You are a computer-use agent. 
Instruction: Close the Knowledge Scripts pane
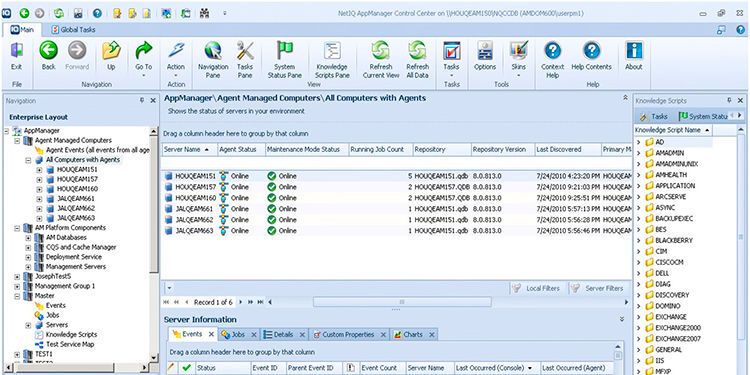[740, 100]
